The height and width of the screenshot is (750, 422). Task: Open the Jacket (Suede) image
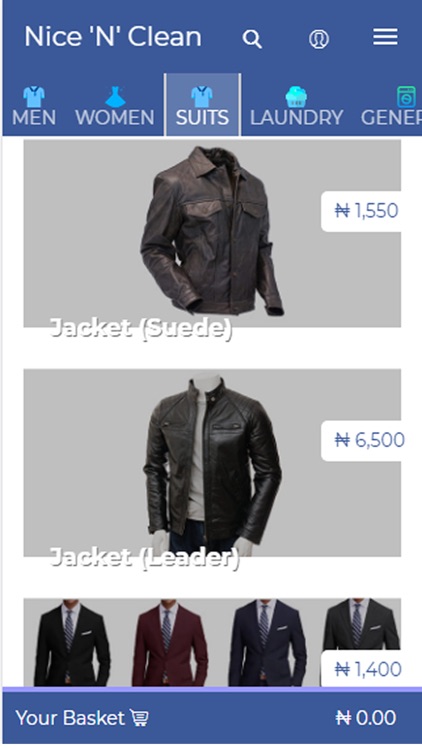coord(212,233)
